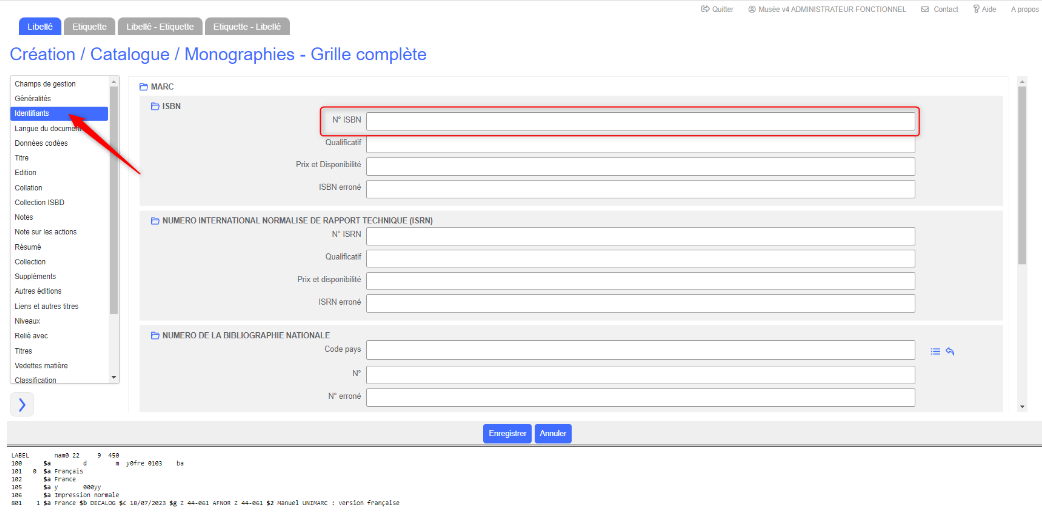
Task: Click the main form vertical scrollbar
Action: pos(1021,175)
